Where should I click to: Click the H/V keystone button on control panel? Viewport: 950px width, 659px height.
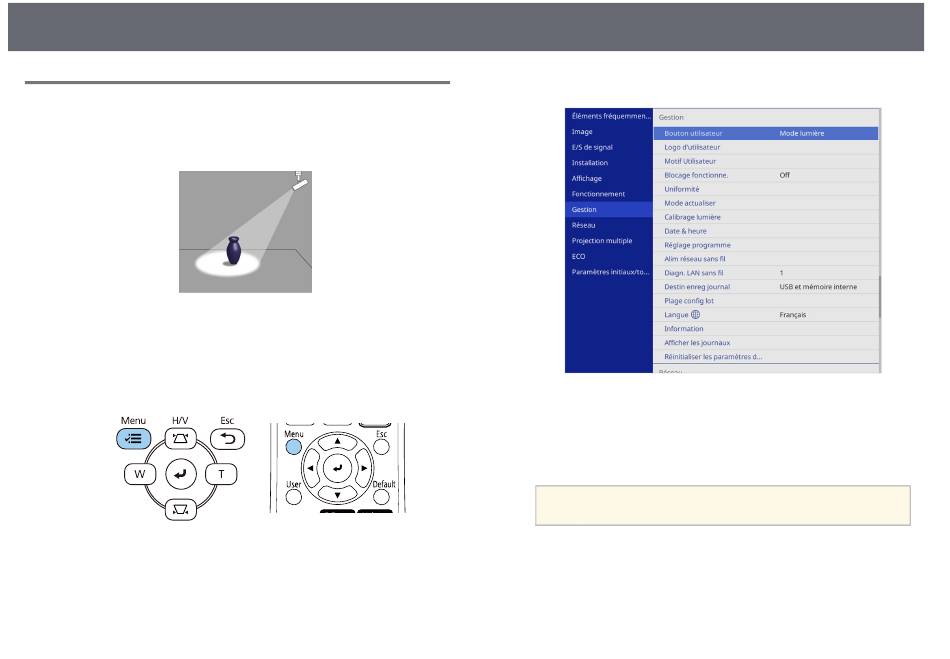pos(181,439)
